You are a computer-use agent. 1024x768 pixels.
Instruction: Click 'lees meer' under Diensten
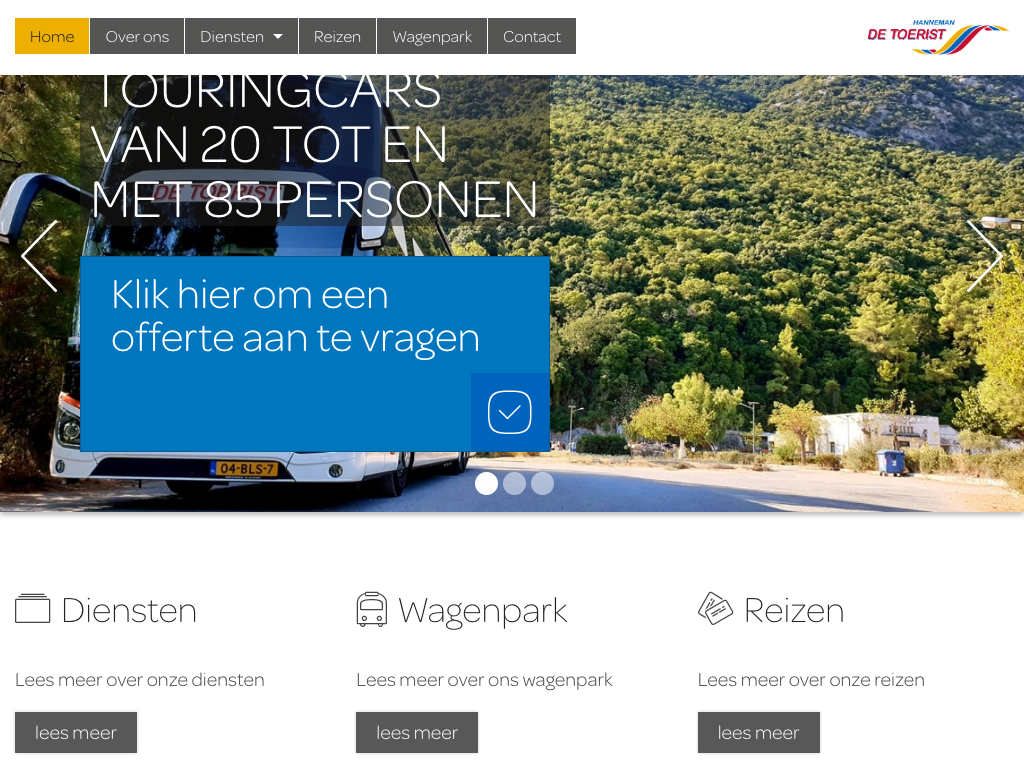(76, 733)
